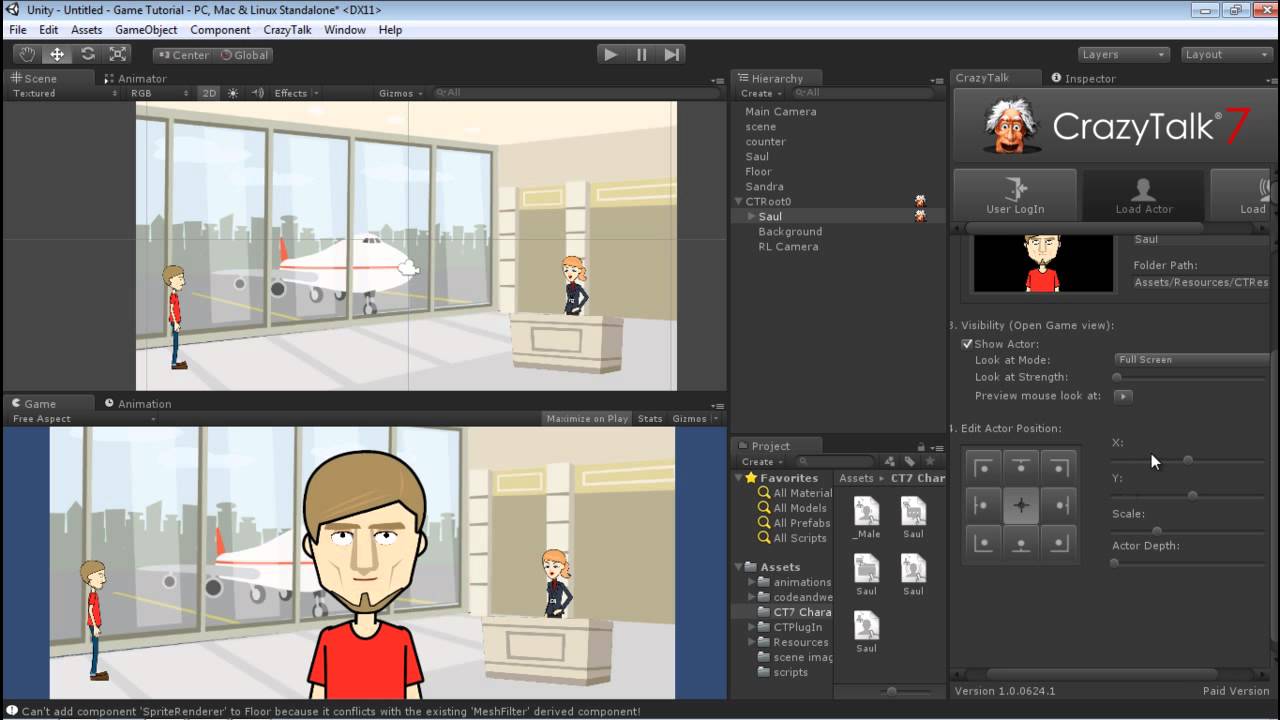Click Search by Label tag icon
The width and height of the screenshot is (1280, 720).
[x=910, y=462]
